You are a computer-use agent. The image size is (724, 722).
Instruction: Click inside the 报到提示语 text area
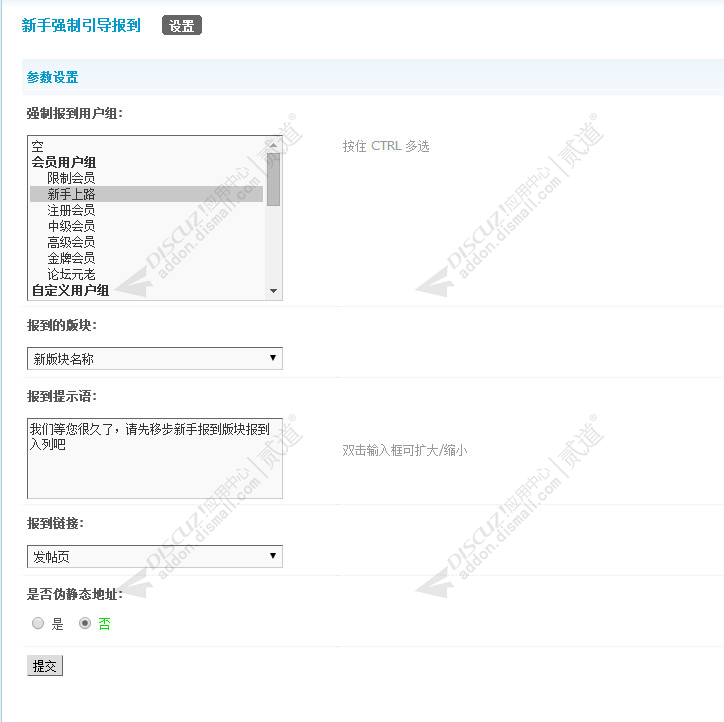[155, 458]
